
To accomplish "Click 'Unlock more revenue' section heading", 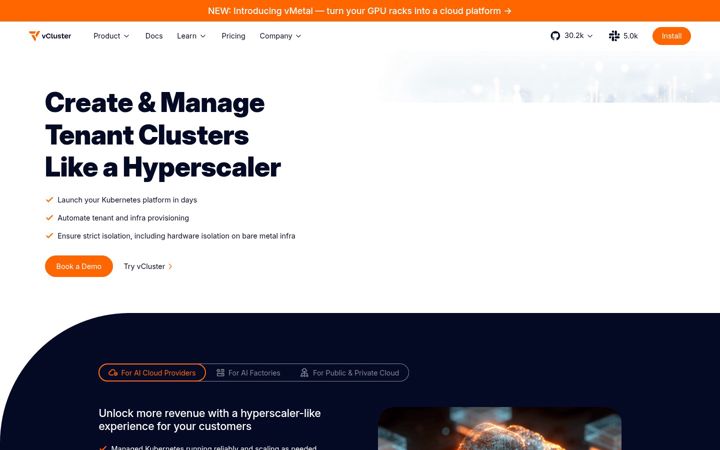I will pyautogui.click(x=210, y=420).
